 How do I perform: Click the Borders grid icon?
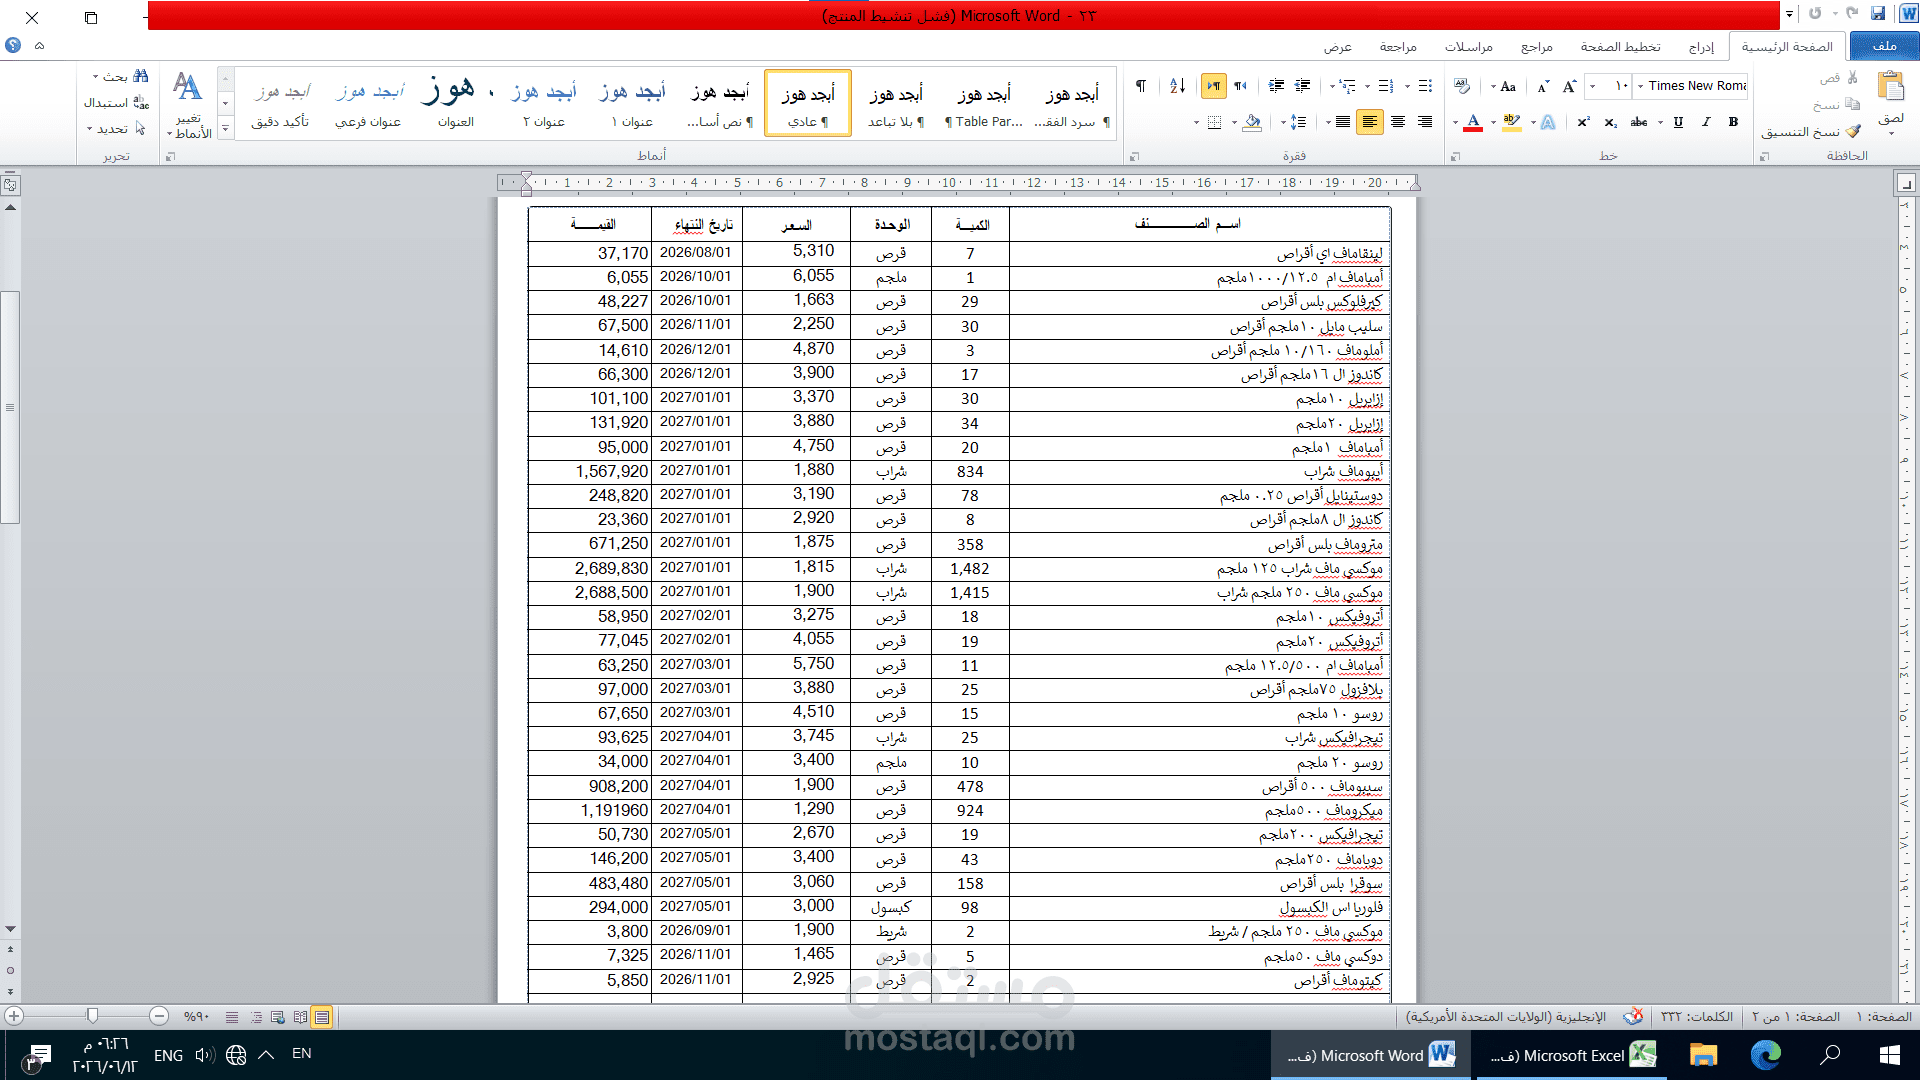click(1214, 122)
